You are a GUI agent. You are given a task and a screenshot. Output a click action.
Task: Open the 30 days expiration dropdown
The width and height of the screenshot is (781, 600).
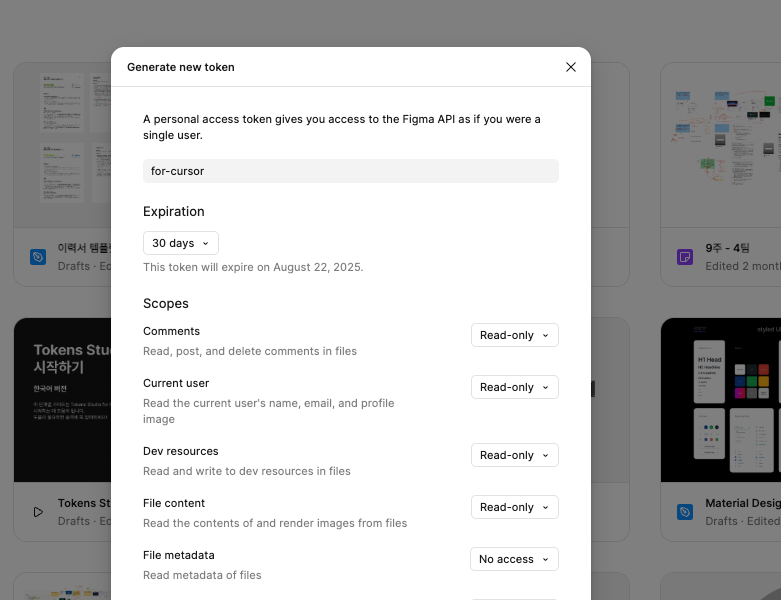180,243
